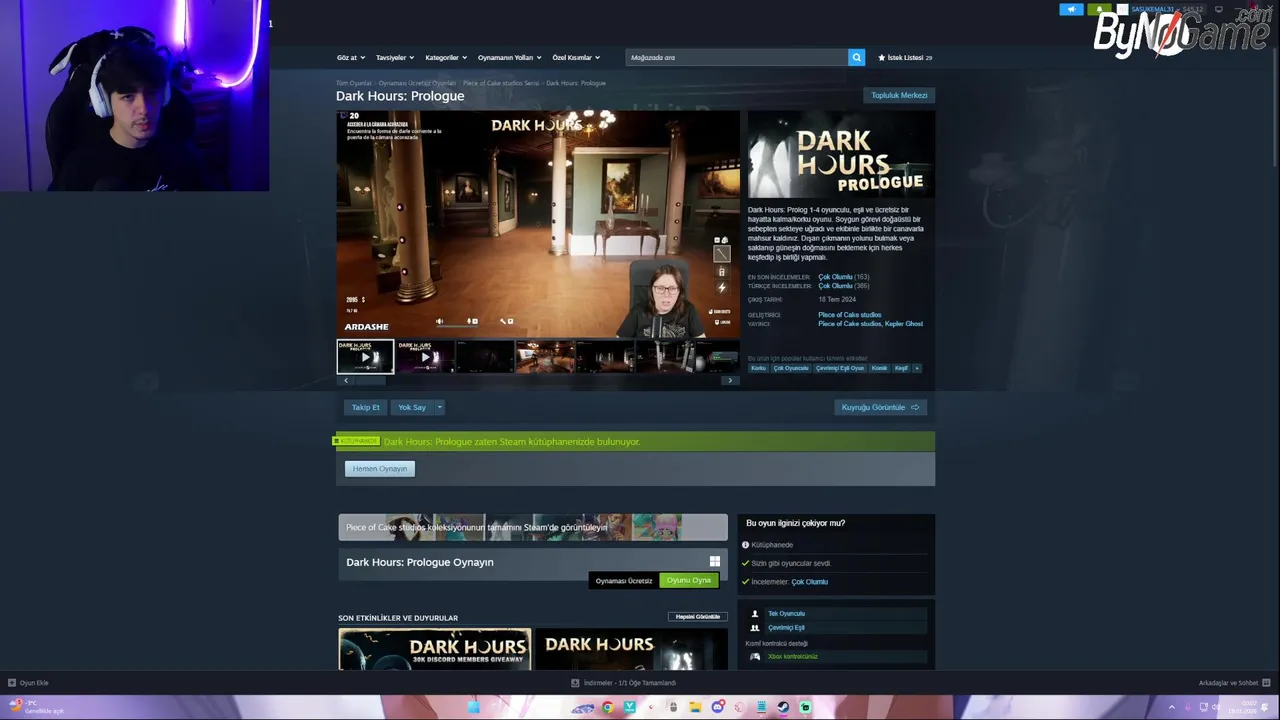Open Arkadaşlar ve Sohbet panel
This screenshot has height=720, width=1280.
(1234, 683)
